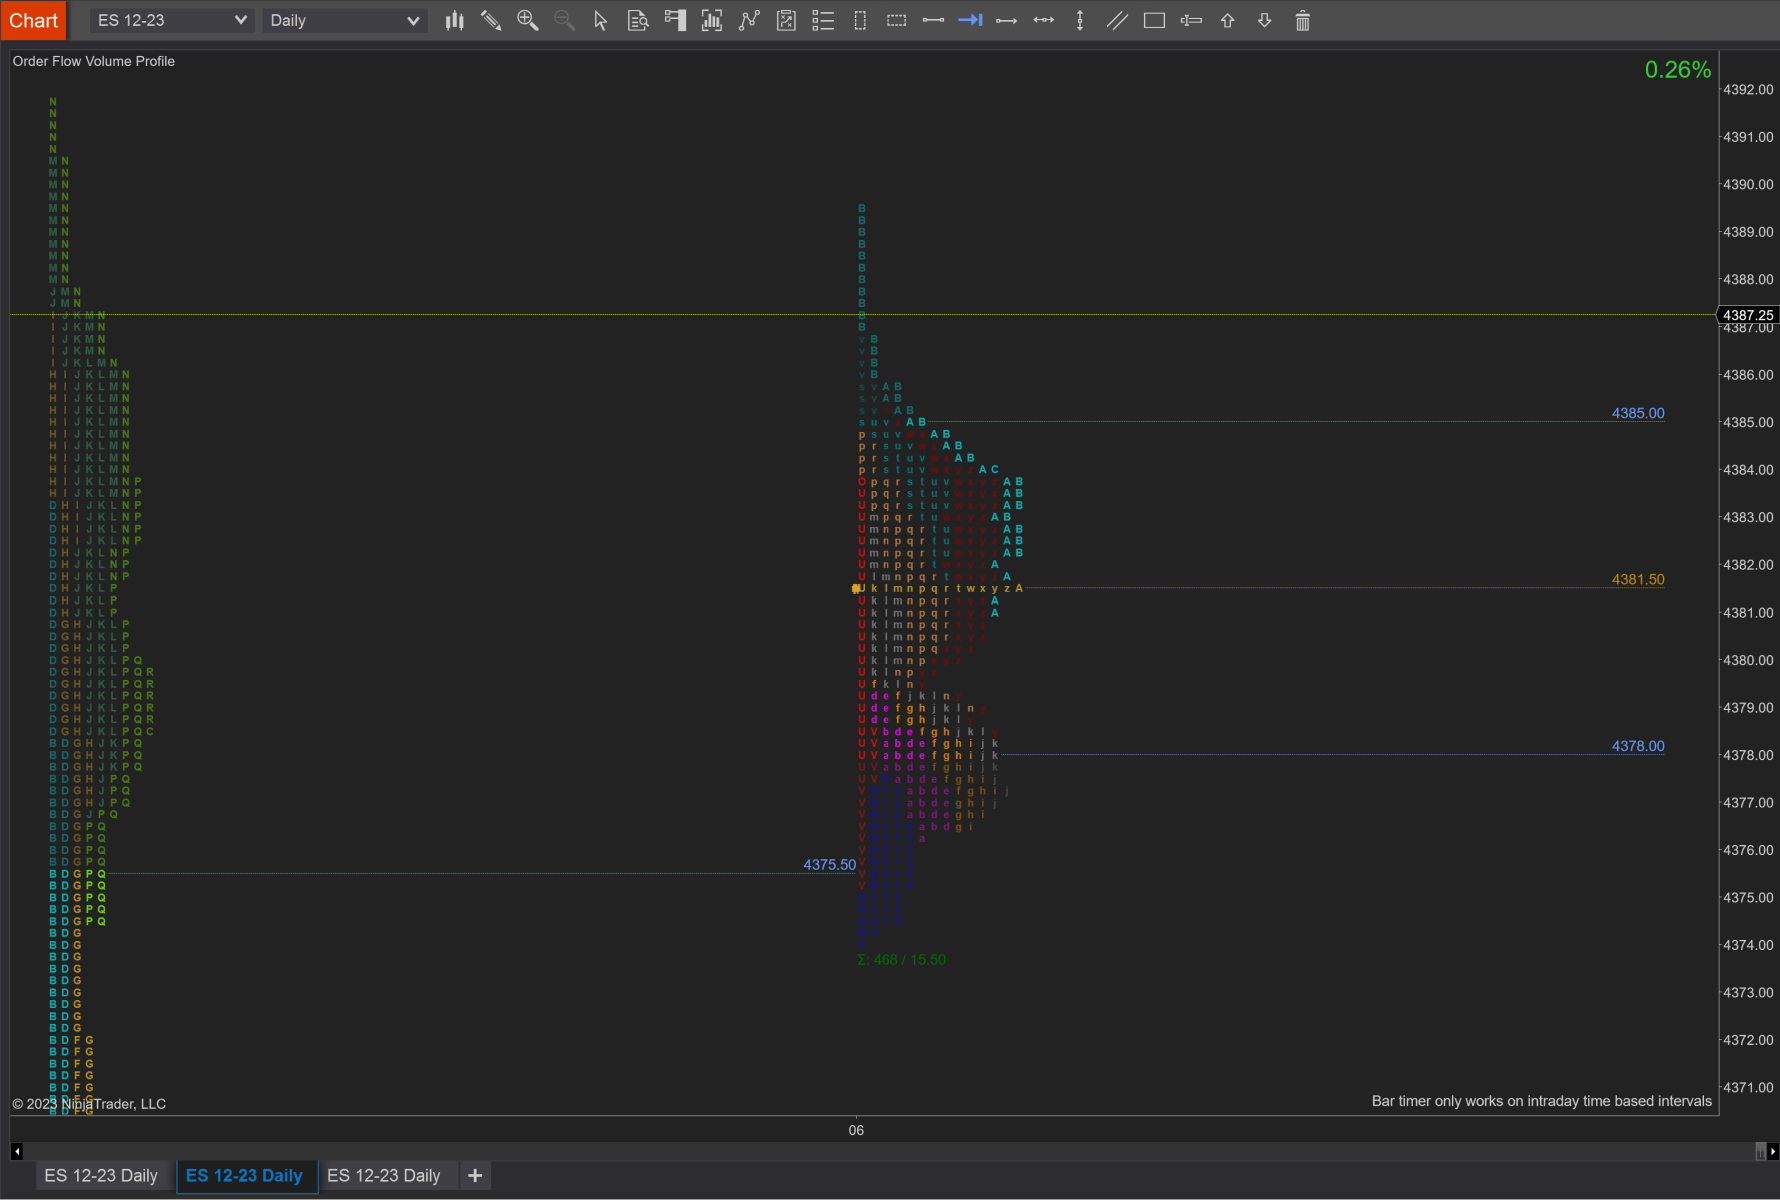Add a new tab with plus button
The width and height of the screenshot is (1780, 1200).
coord(475,1175)
